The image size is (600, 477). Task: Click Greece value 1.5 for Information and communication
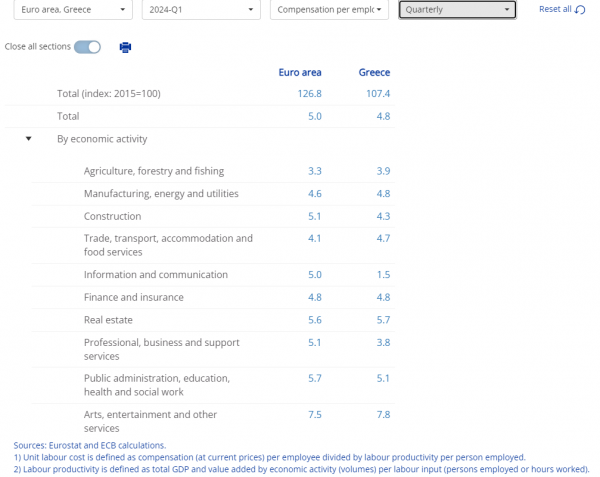pos(383,275)
